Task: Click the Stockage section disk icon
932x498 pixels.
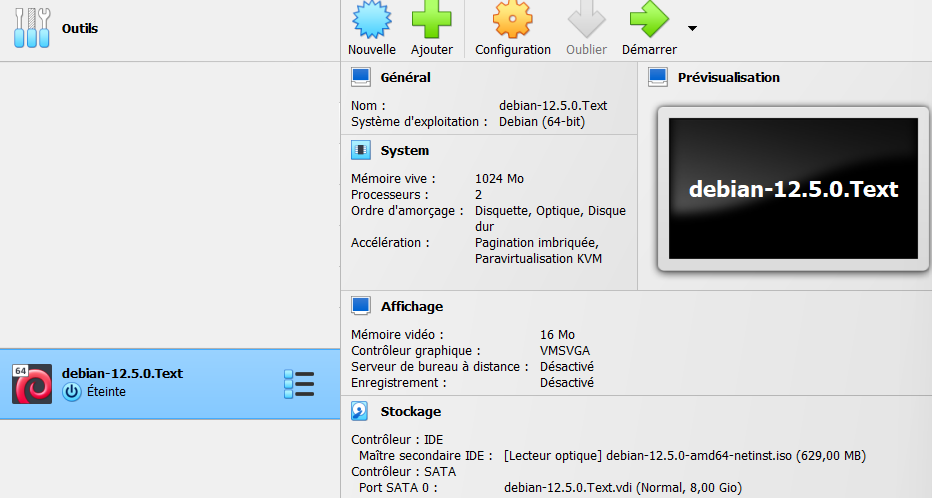Action: point(360,411)
